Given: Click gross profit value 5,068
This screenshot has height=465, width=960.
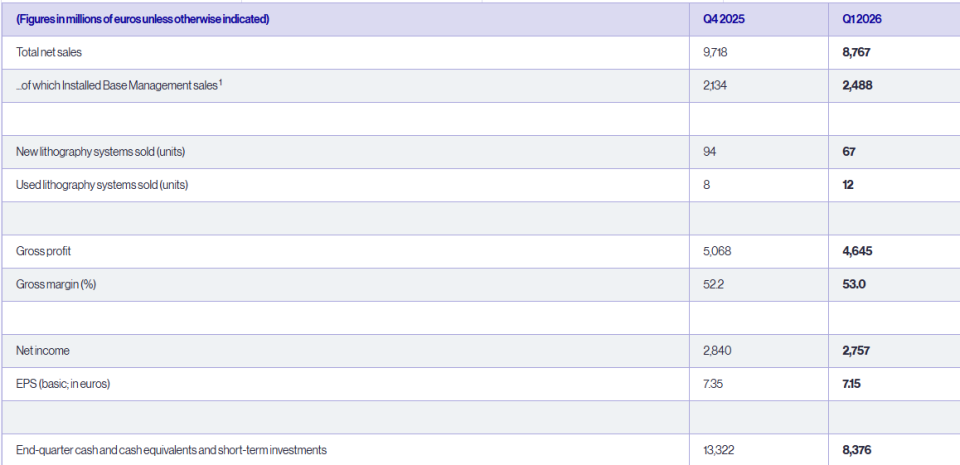Looking at the screenshot, I should tap(716, 251).
